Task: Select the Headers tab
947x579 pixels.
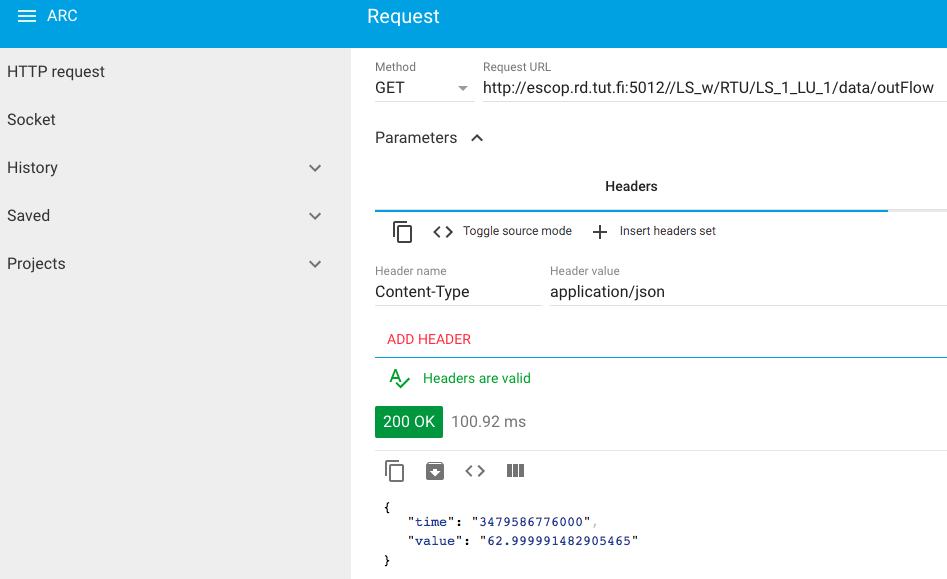Action: [x=631, y=187]
